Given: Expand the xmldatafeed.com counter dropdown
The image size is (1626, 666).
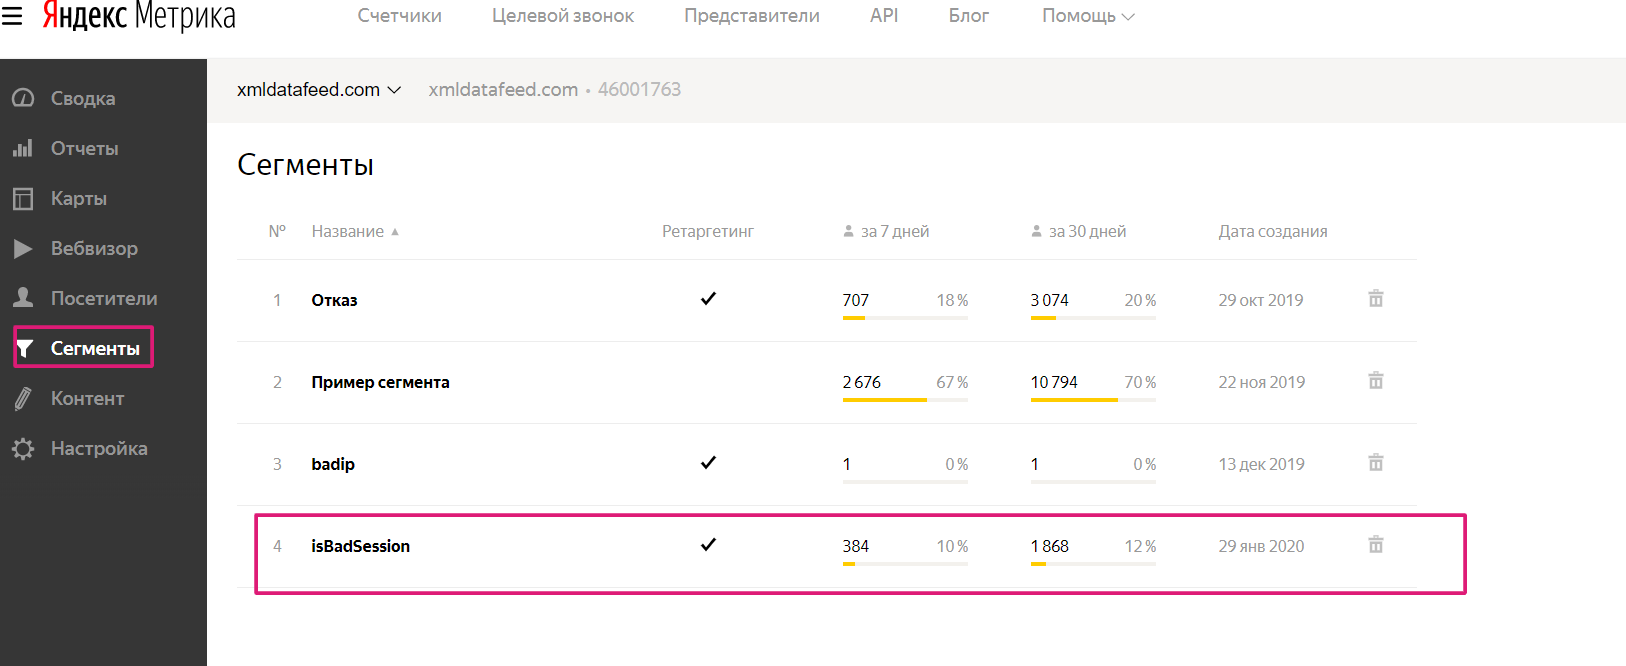Looking at the screenshot, I should [319, 90].
